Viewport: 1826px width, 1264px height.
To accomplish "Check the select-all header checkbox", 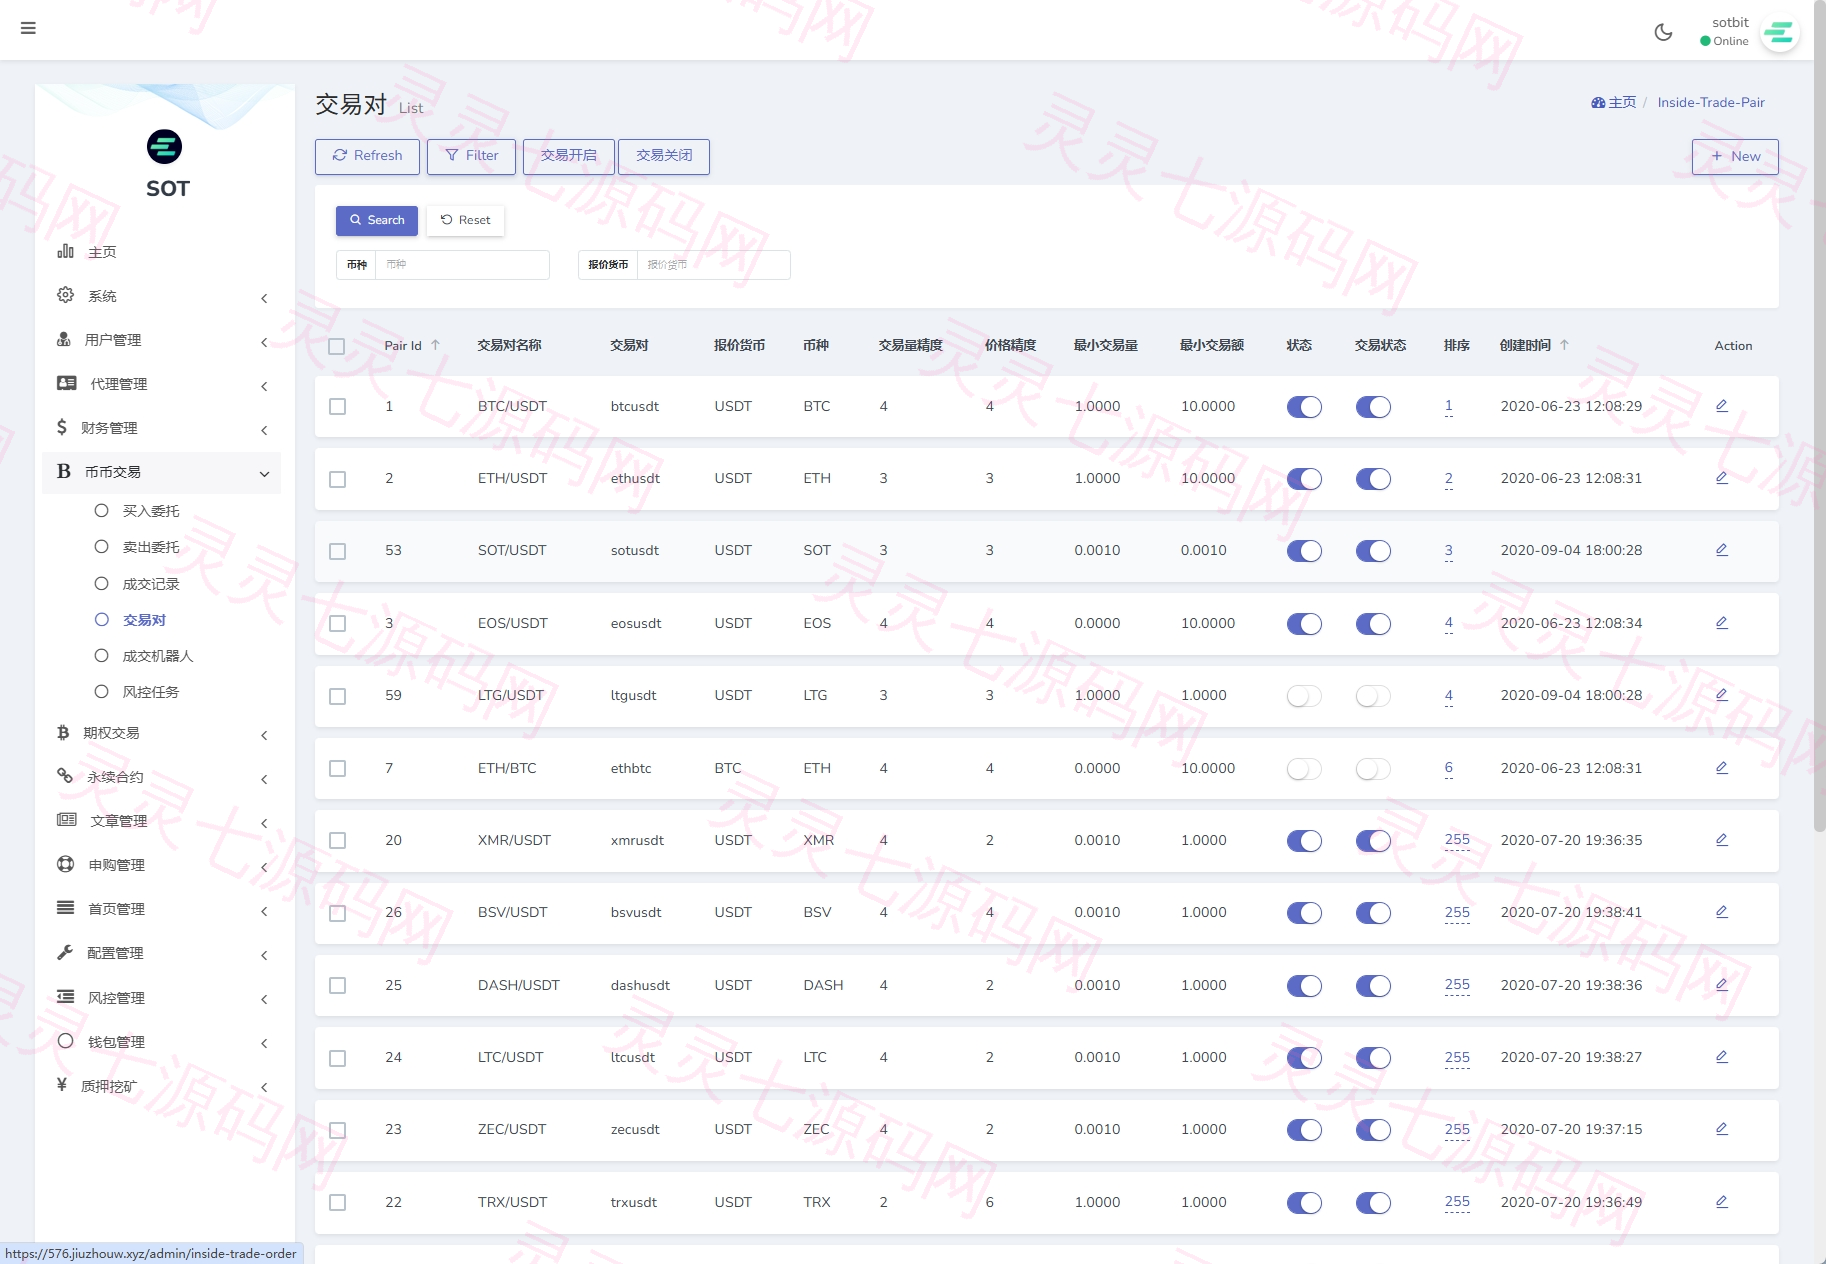I will point(337,346).
